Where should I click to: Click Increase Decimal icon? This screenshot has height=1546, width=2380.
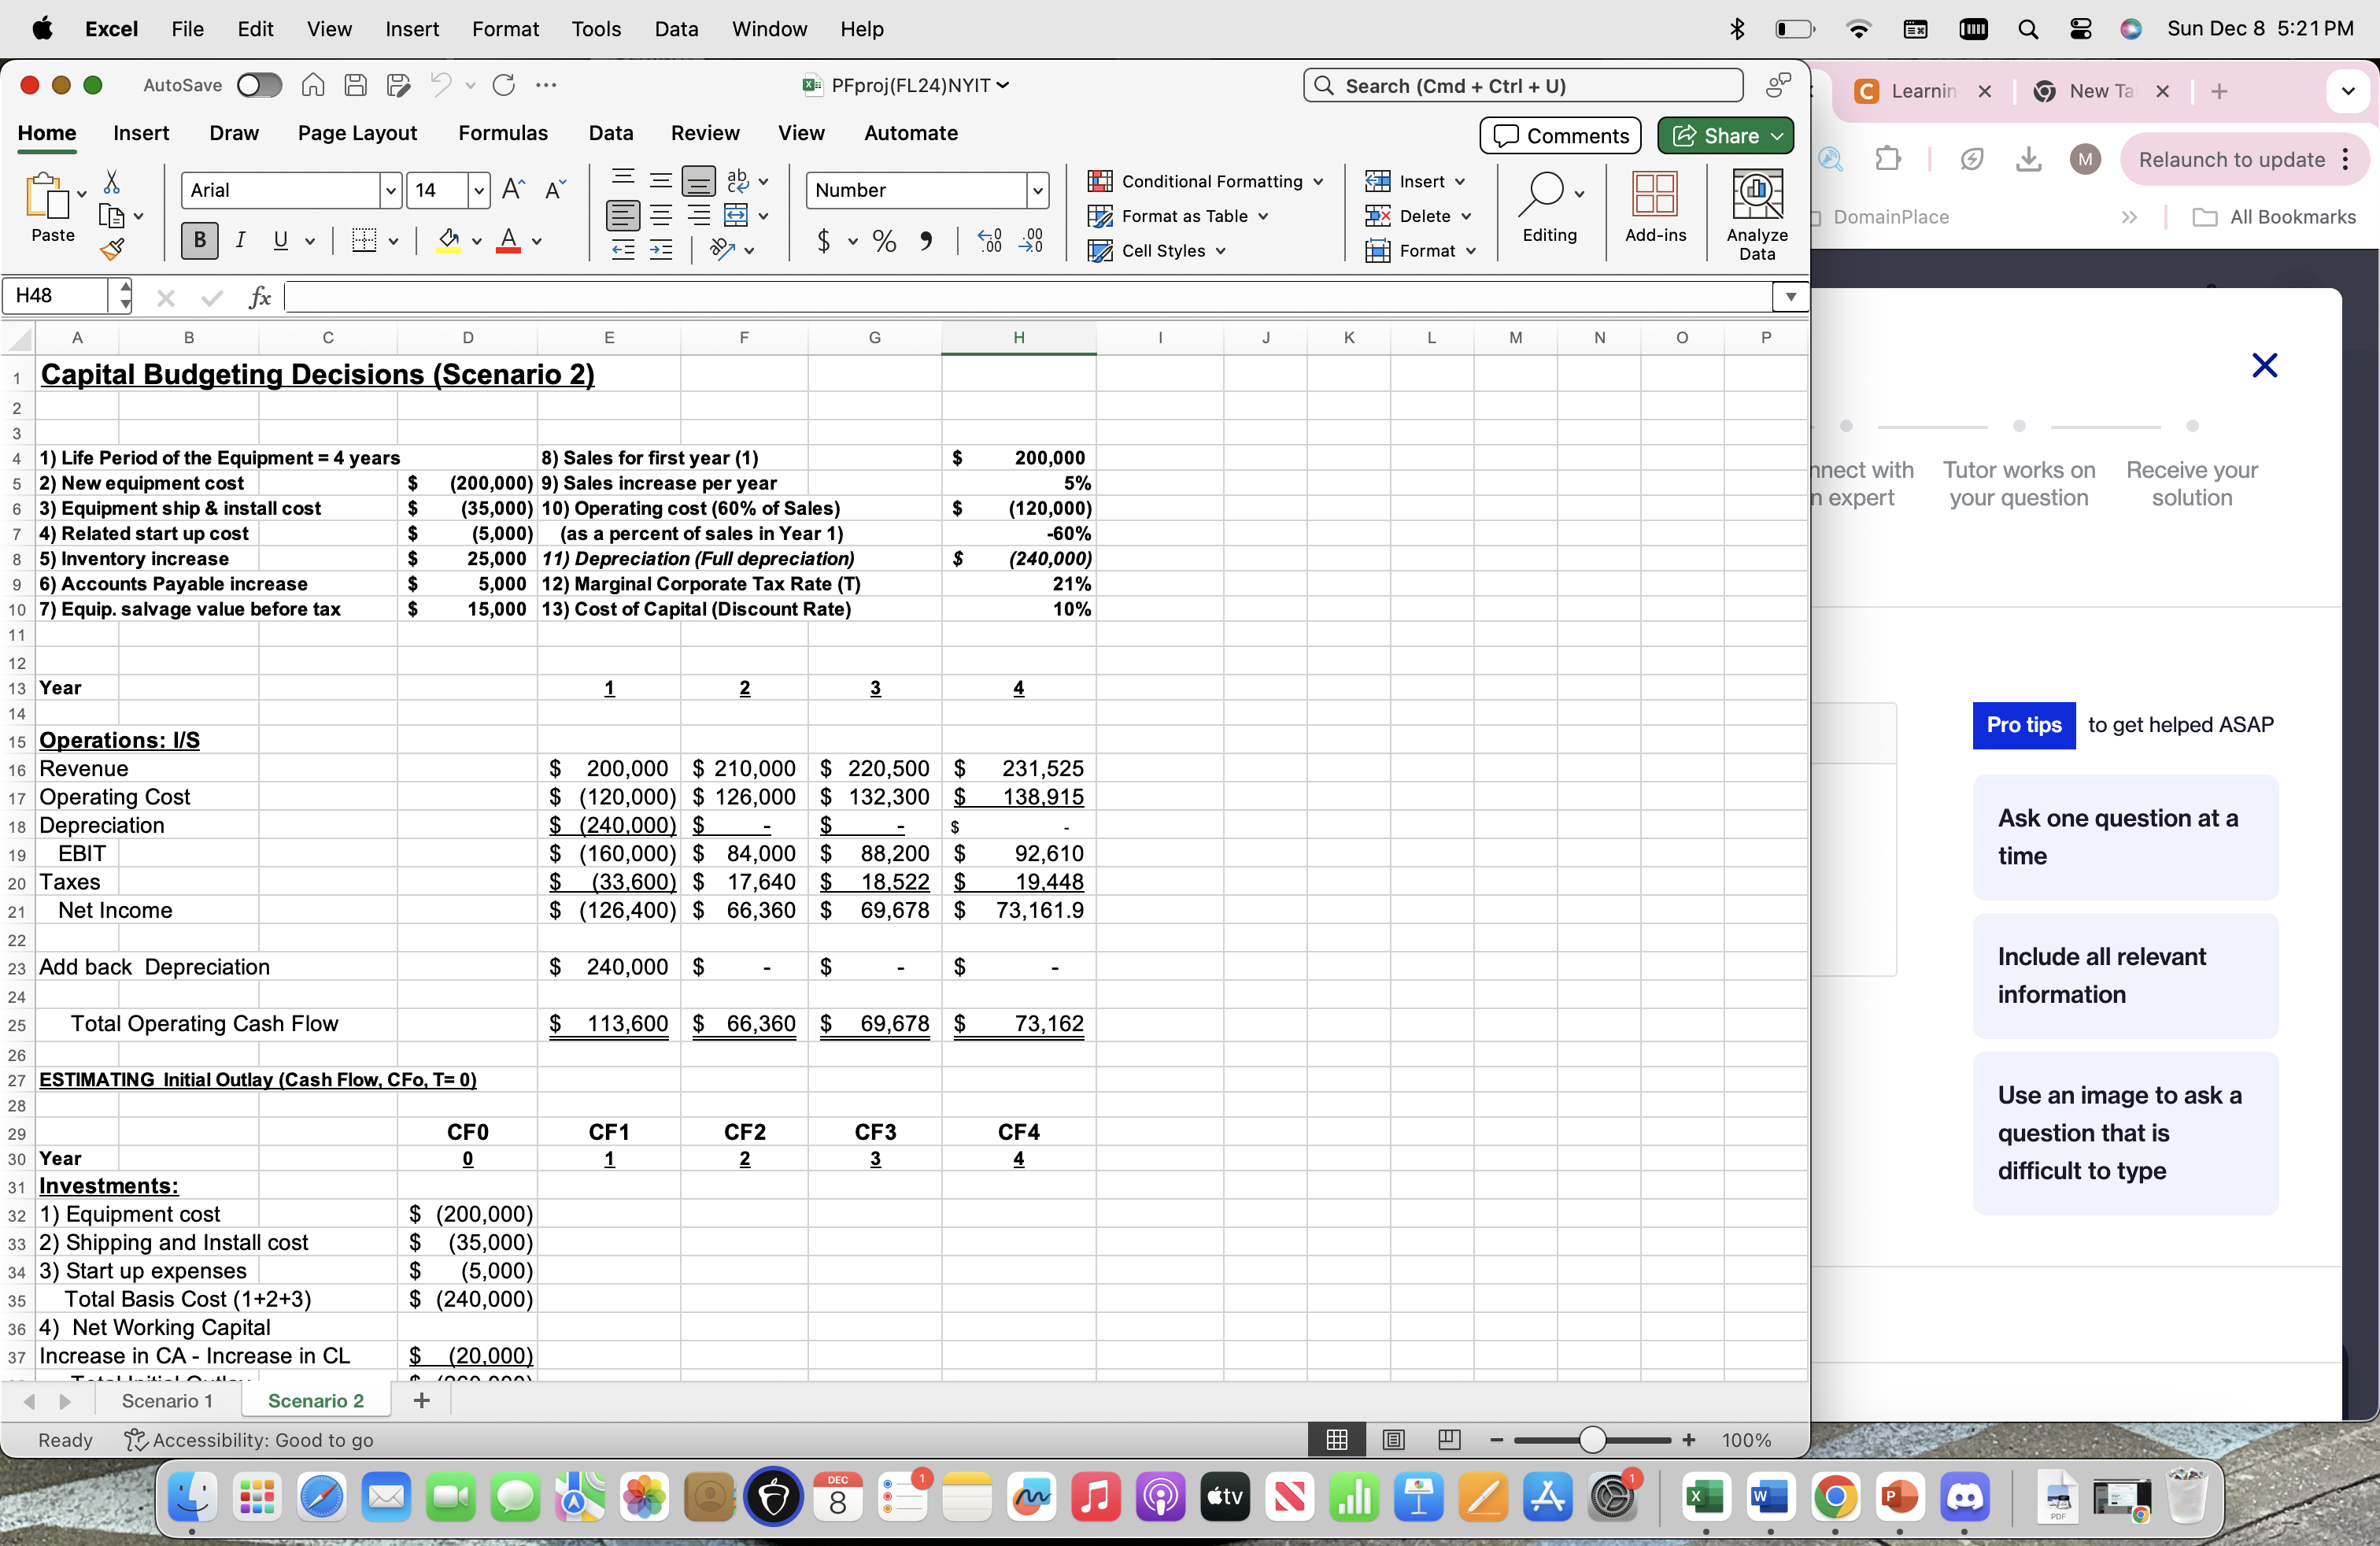click(989, 241)
